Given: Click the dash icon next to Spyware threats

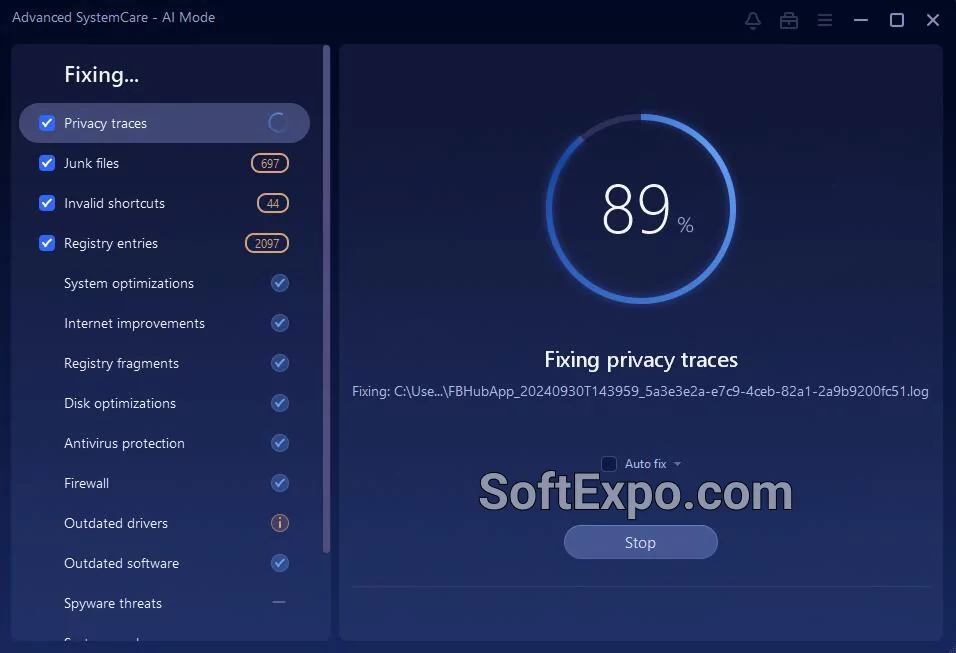Looking at the screenshot, I should (279, 603).
